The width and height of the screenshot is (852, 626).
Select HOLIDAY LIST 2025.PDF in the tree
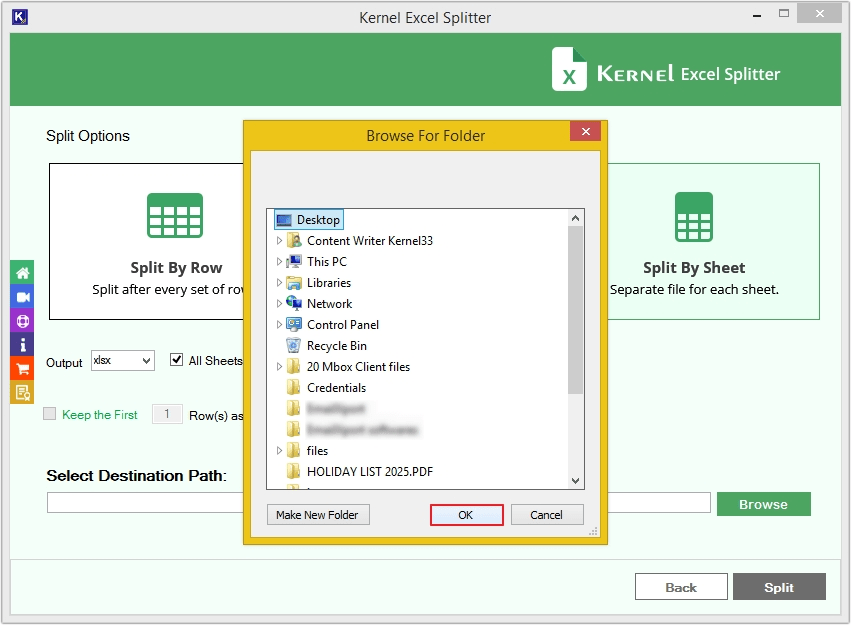370,472
